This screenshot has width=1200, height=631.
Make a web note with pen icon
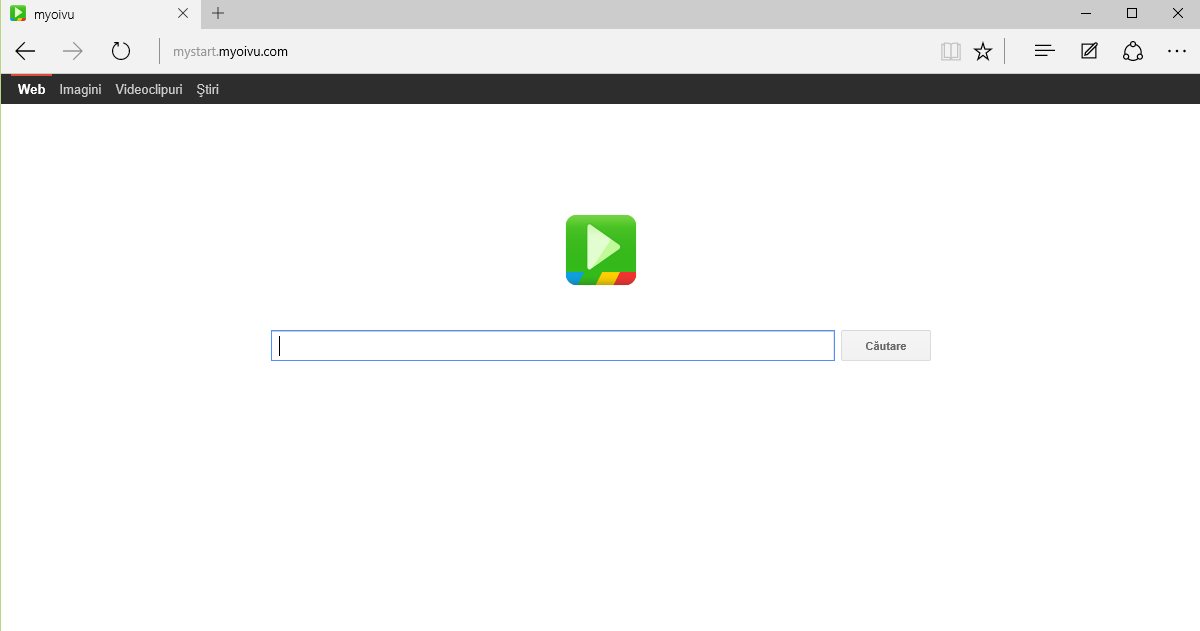click(1089, 51)
